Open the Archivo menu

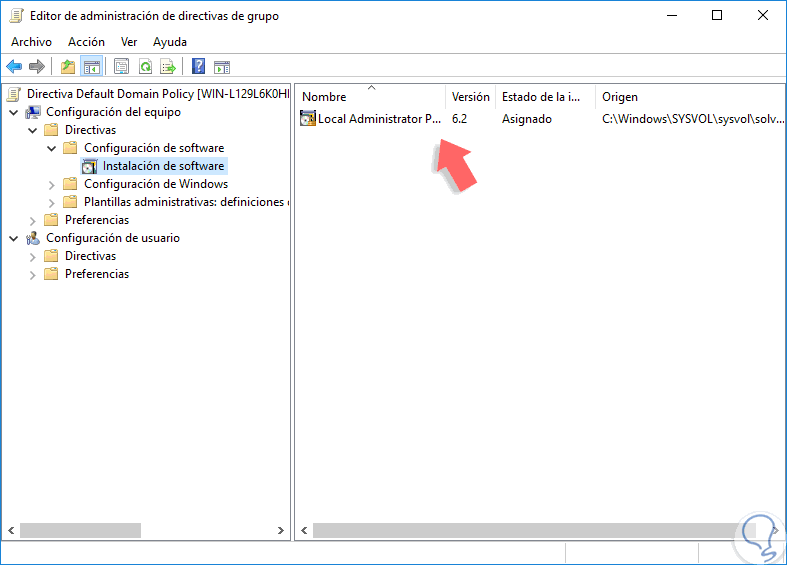31,42
